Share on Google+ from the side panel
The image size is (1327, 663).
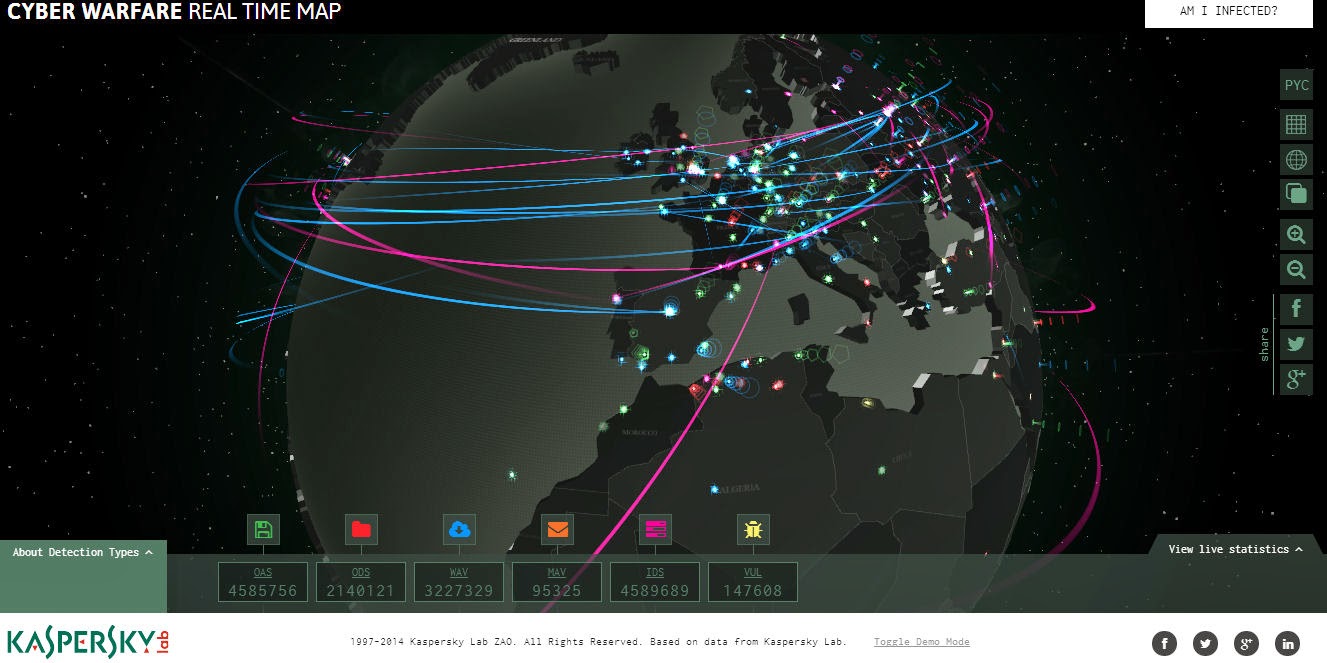tap(1296, 379)
